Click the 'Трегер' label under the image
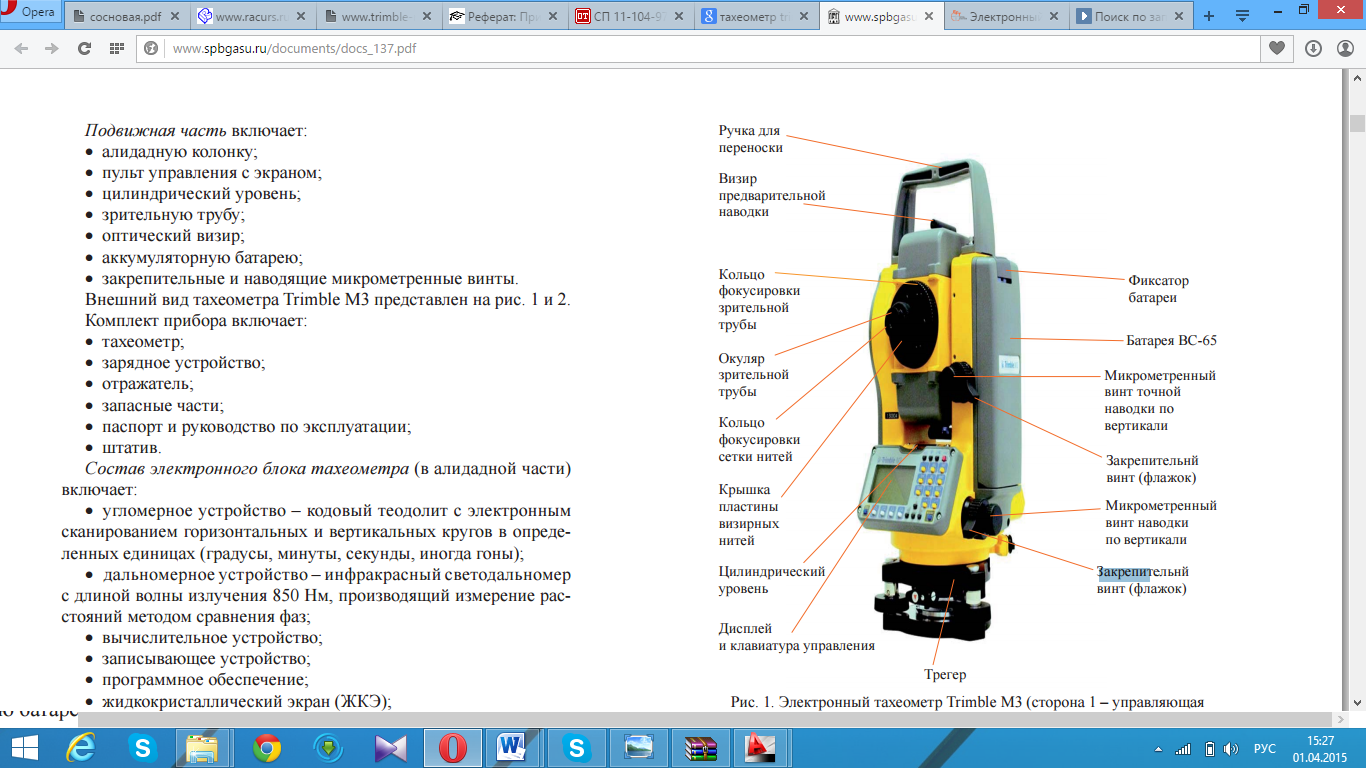Screen dimensions: 1366x768 pos(945,675)
